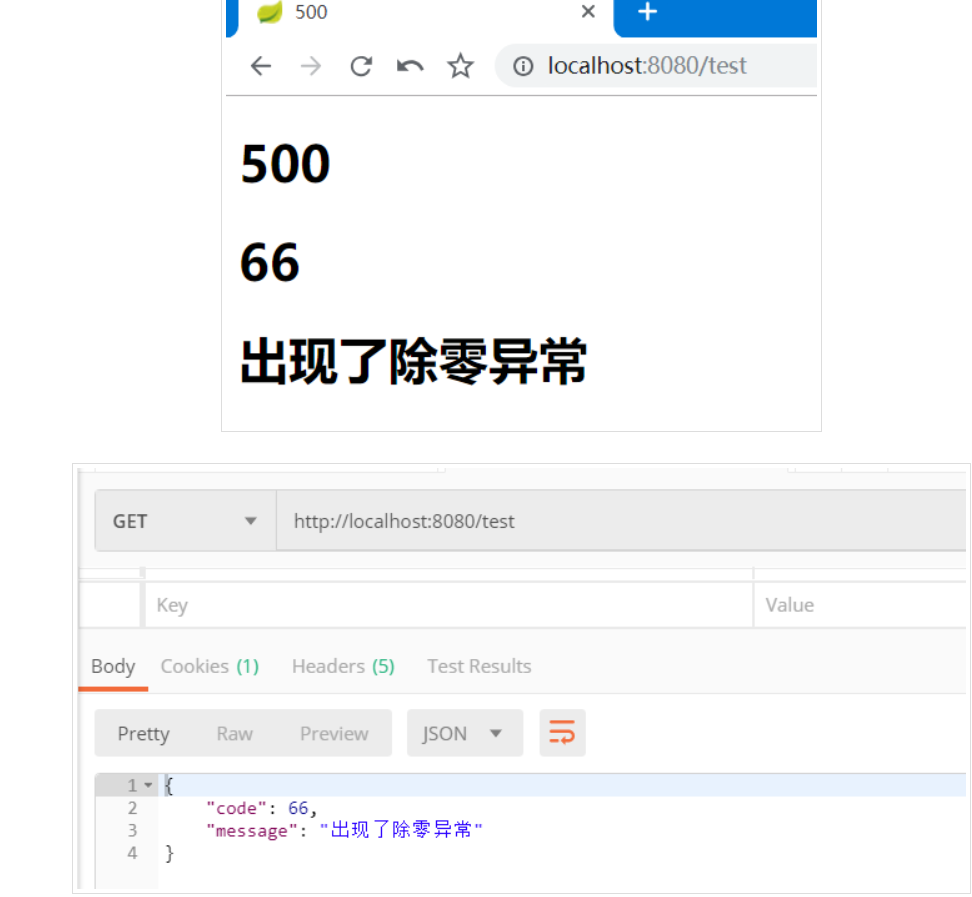Bookmark the page with the star icon
This screenshot has height=897, width=972.
click(460, 66)
